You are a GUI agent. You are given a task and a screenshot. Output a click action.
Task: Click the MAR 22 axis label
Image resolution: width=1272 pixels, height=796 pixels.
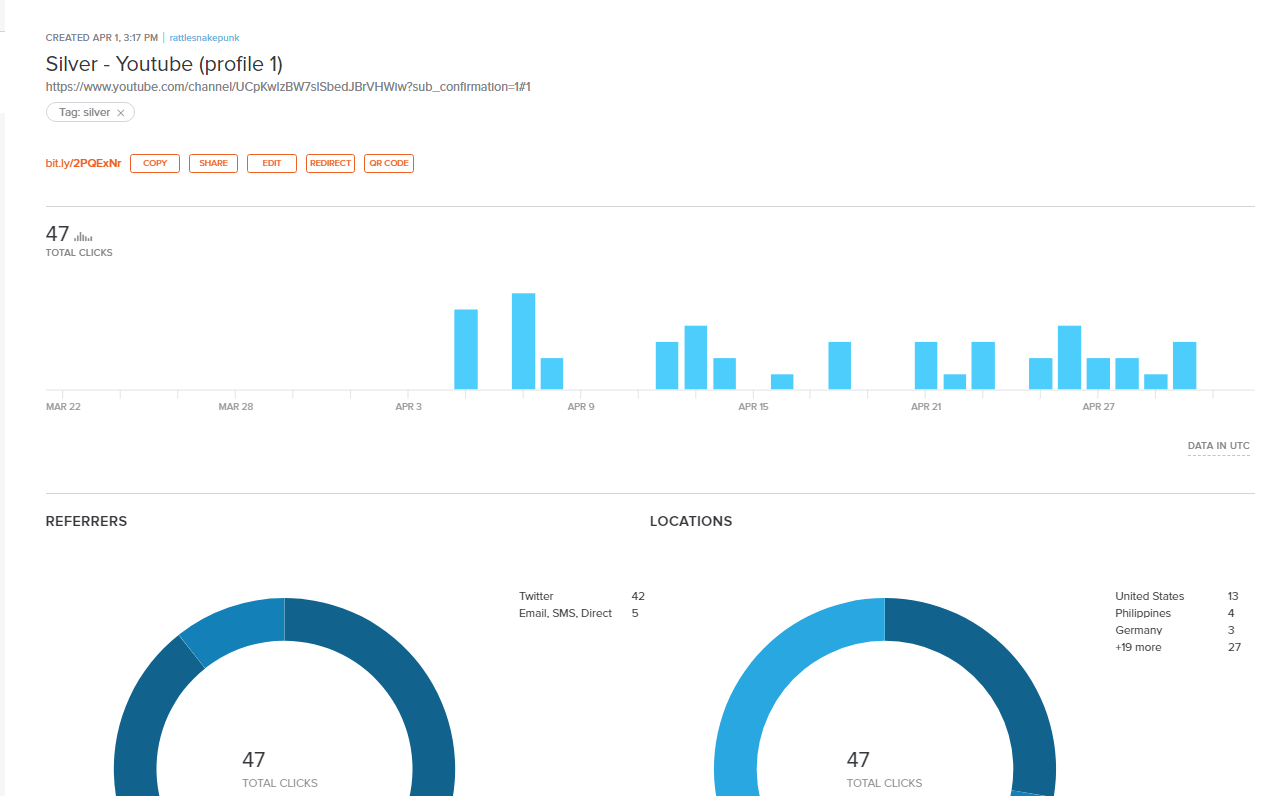pos(63,407)
